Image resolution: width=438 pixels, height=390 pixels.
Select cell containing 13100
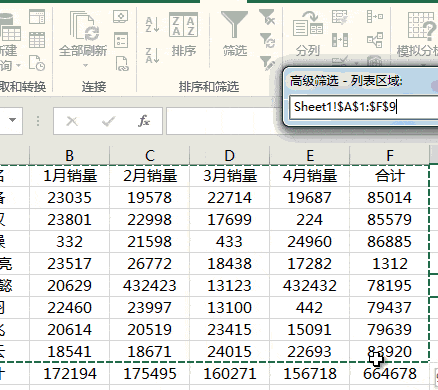tap(229, 308)
